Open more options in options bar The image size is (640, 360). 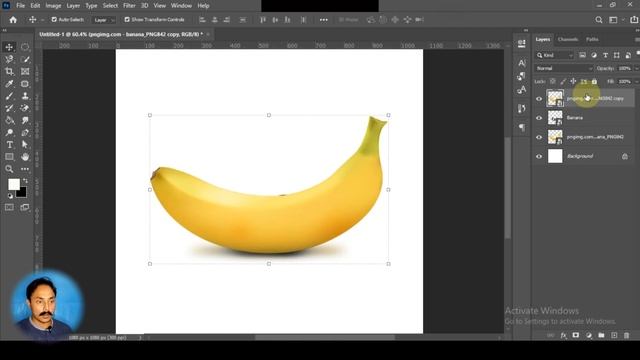tap(324, 20)
